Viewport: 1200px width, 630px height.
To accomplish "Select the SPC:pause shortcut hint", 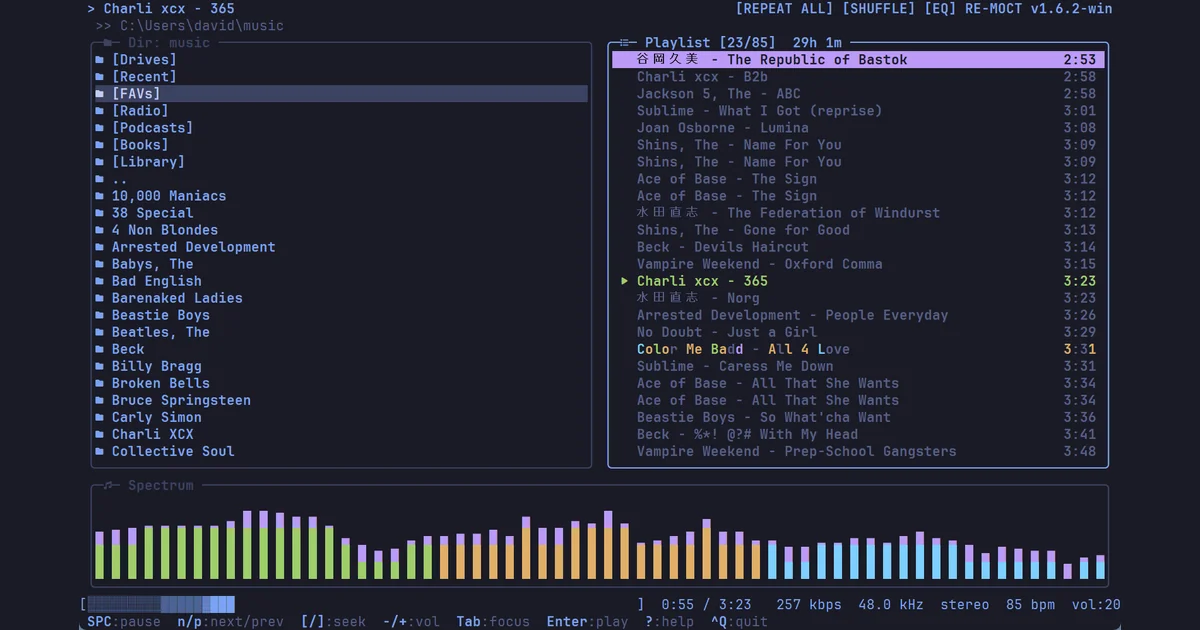I will (124, 622).
